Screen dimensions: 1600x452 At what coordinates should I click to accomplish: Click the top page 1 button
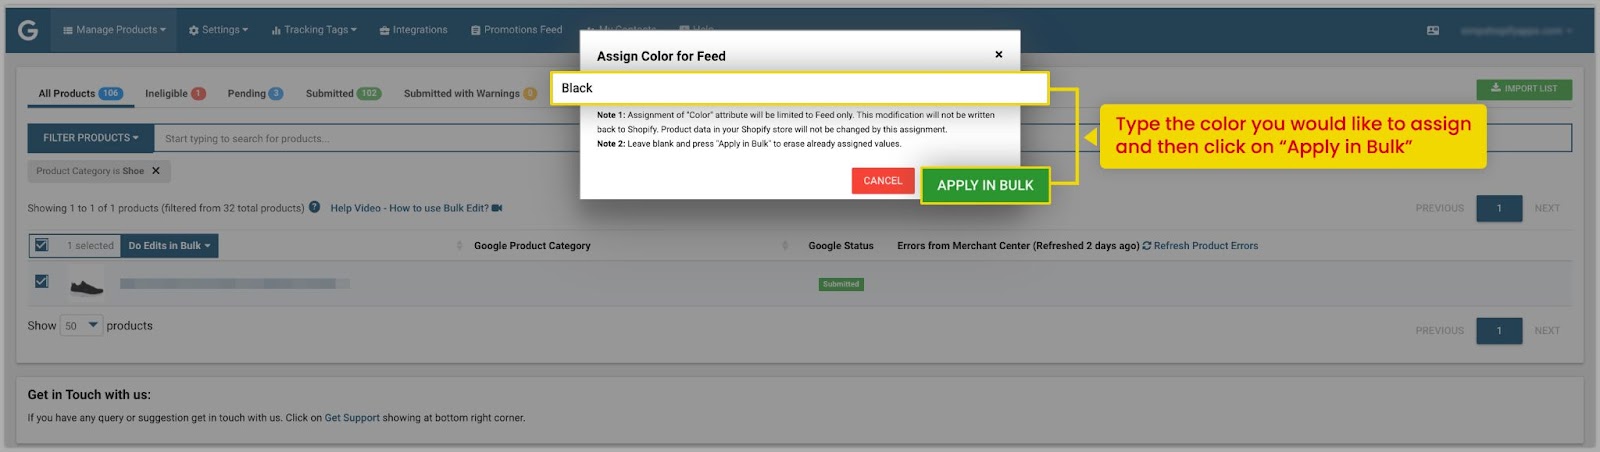[x=1499, y=208]
